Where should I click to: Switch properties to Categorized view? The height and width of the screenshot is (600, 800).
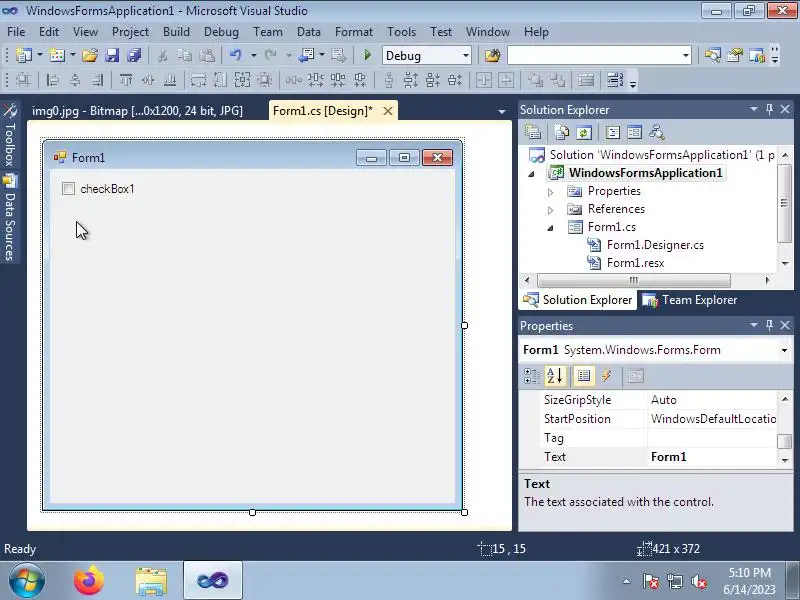click(x=532, y=376)
